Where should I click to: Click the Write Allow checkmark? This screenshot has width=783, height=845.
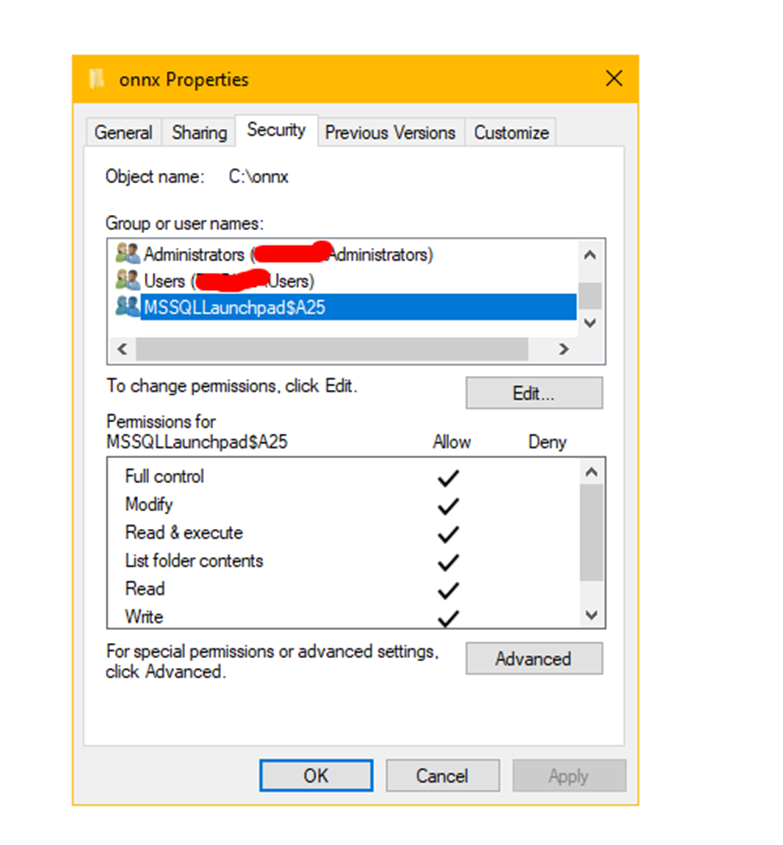click(448, 618)
